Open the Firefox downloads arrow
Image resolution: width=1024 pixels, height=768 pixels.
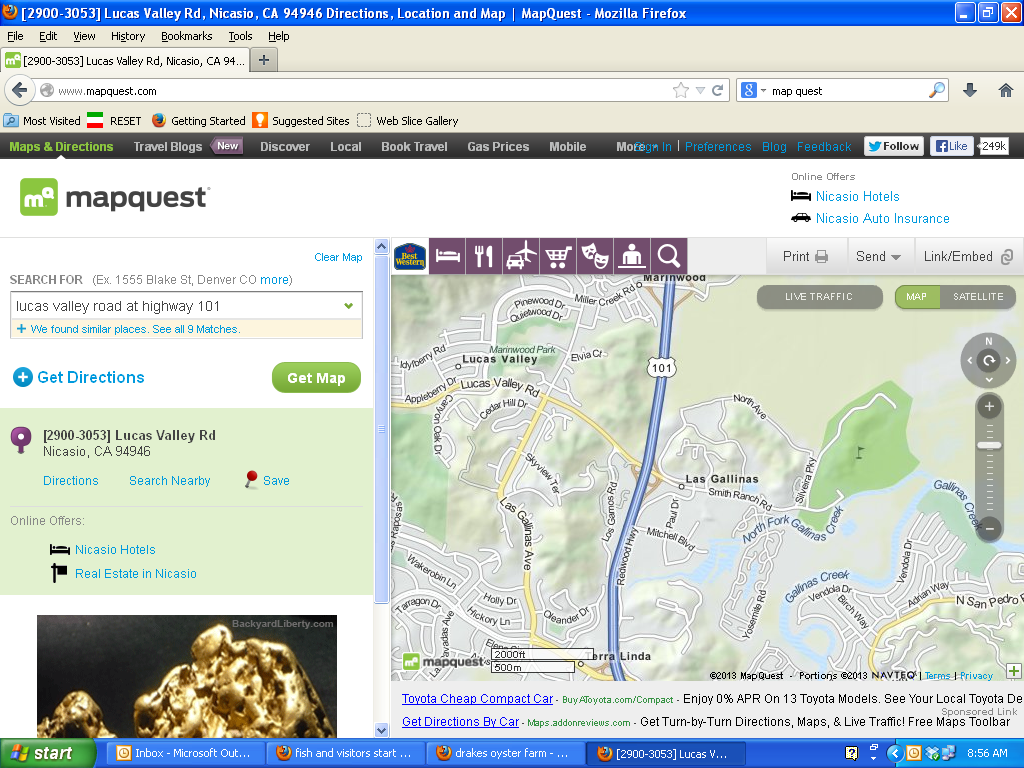click(970, 90)
